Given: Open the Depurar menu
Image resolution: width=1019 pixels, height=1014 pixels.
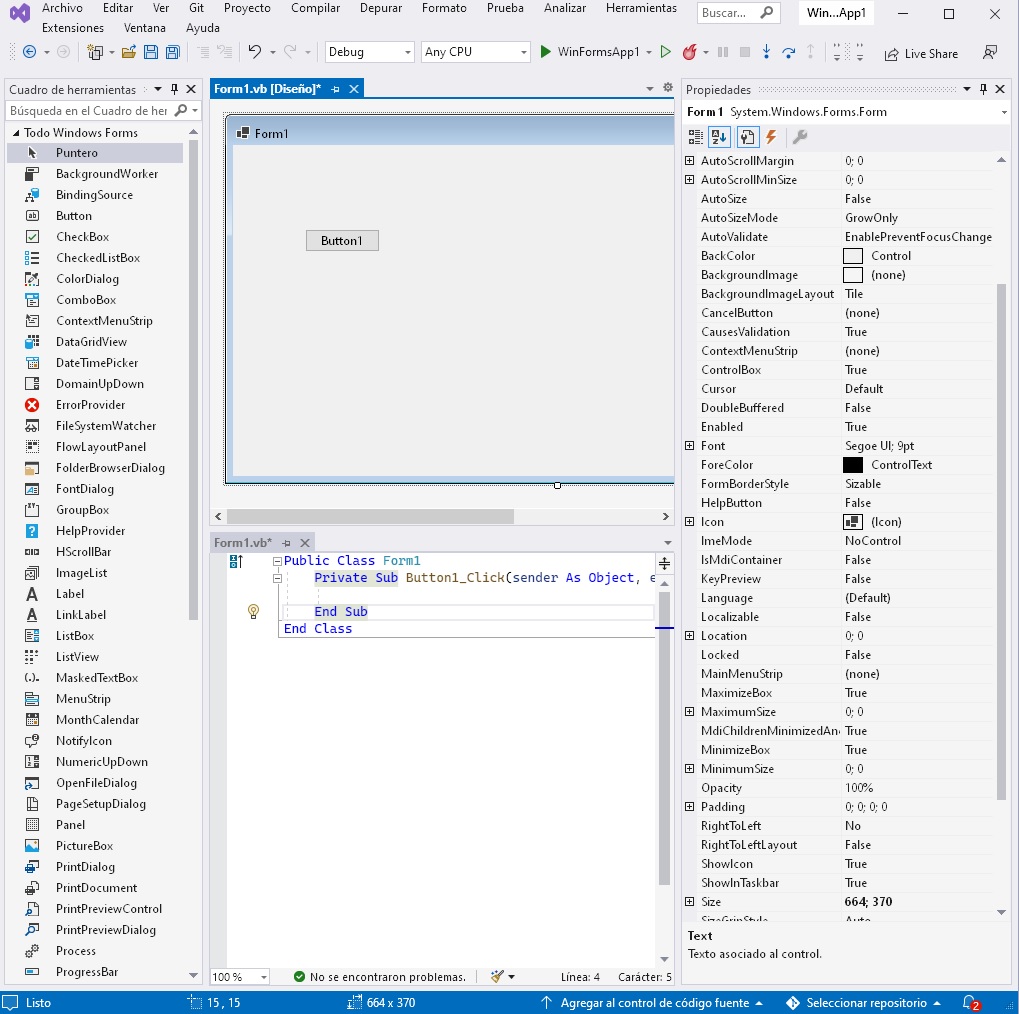Looking at the screenshot, I should point(381,8).
